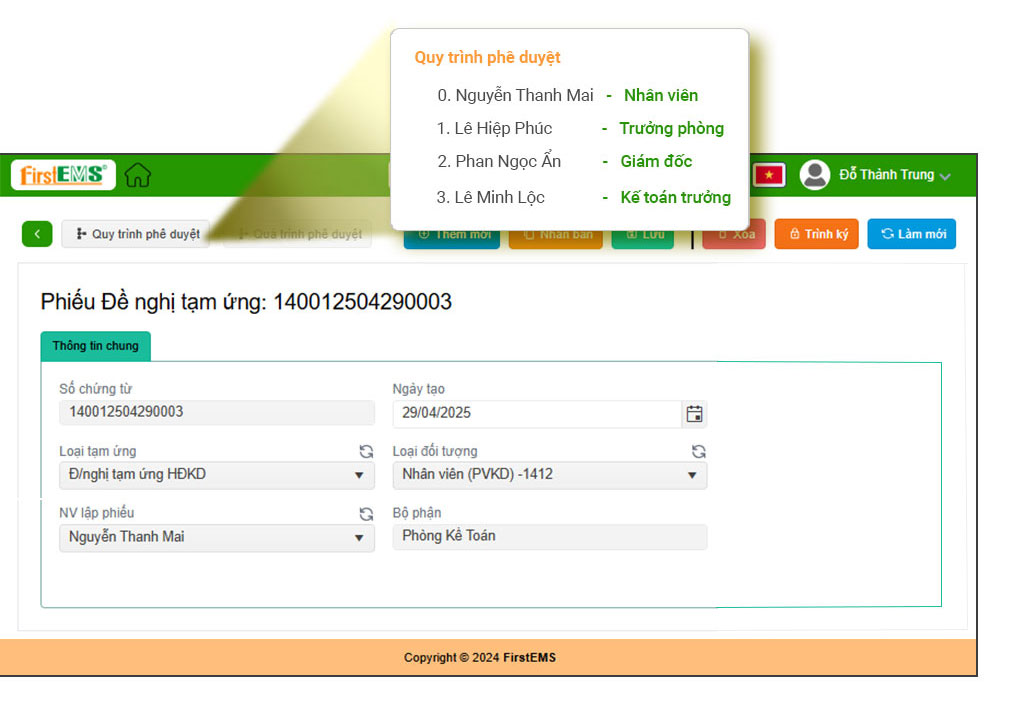Open the calendar picker for Ngày tạo
This screenshot has height=705, width=1013.
694,414
